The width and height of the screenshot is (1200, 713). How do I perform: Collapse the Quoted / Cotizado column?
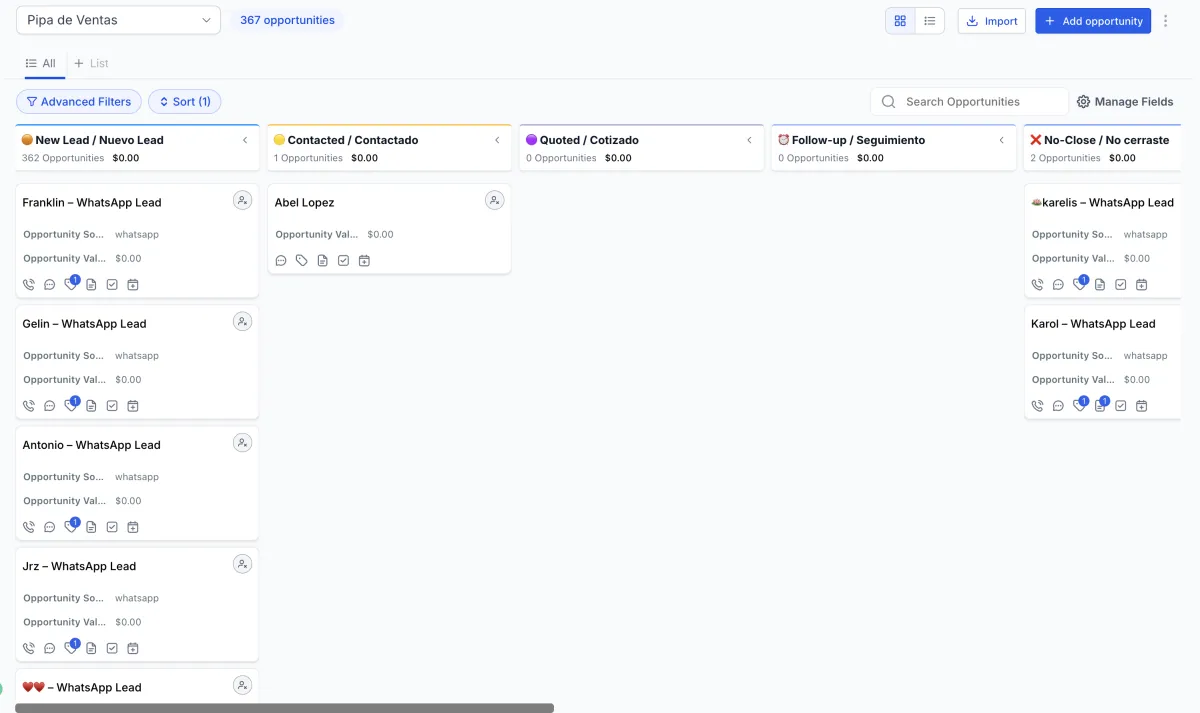click(x=749, y=140)
